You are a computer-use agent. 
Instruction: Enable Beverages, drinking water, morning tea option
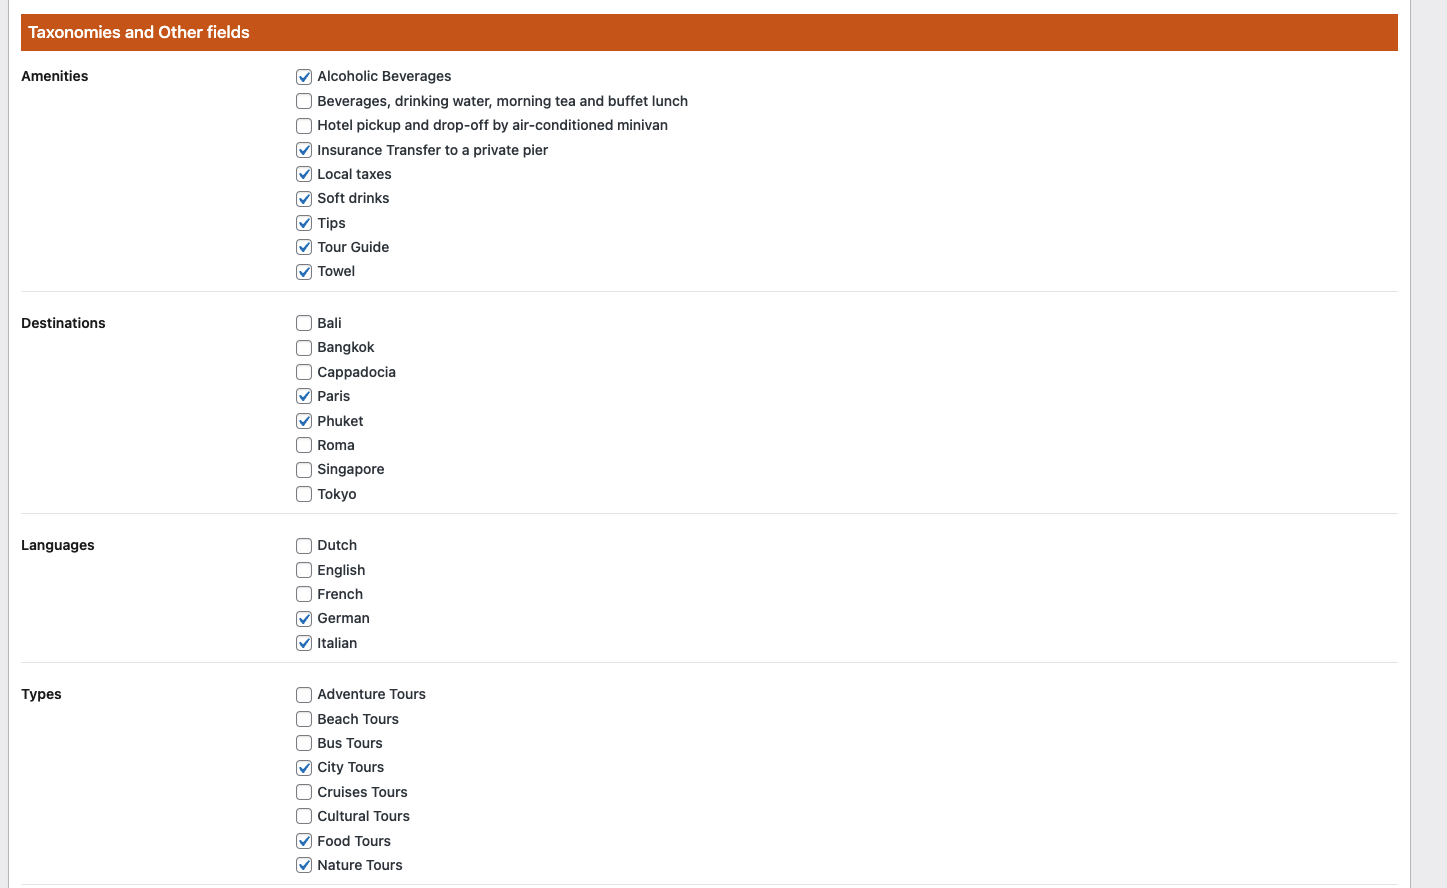tap(304, 101)
